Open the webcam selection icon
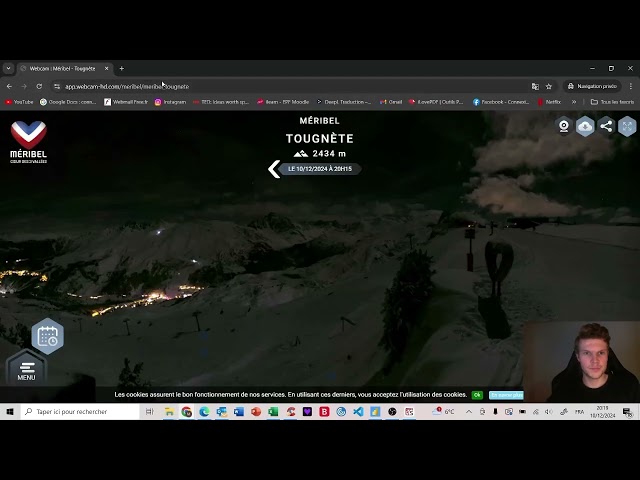 click(564, 126)
